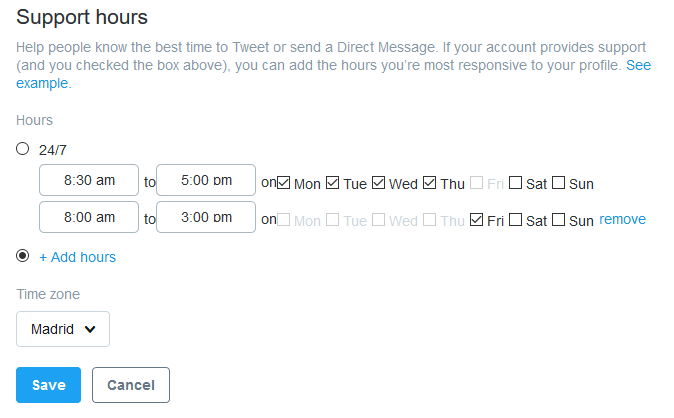The image size is (674, 418).
Task: Uncheck Fri in second hours row
Action: [x=476, y=220]
